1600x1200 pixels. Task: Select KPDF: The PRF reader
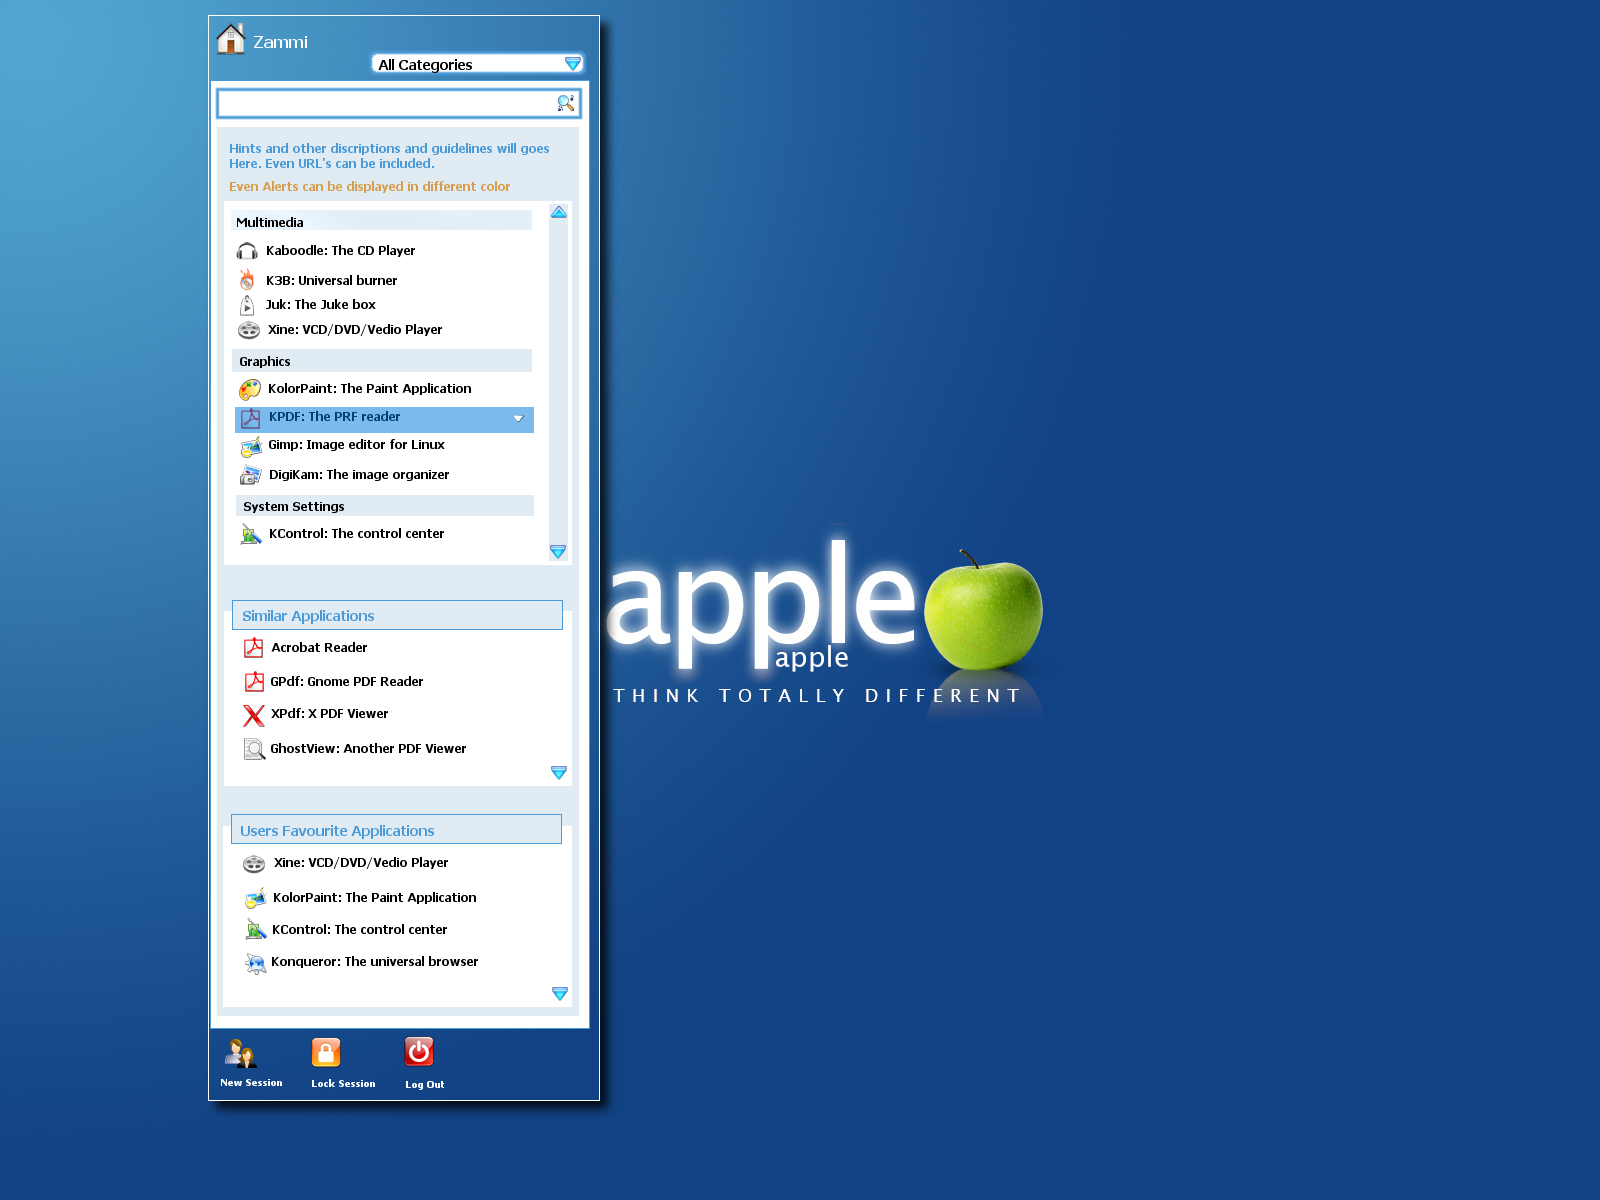click(384, 419)
